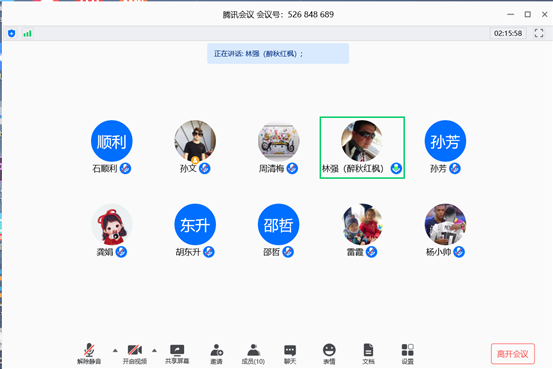The height and width of the screenshot is (369, 553).
Task: Click the name label 石顺利
Action: tap(105, 169)
